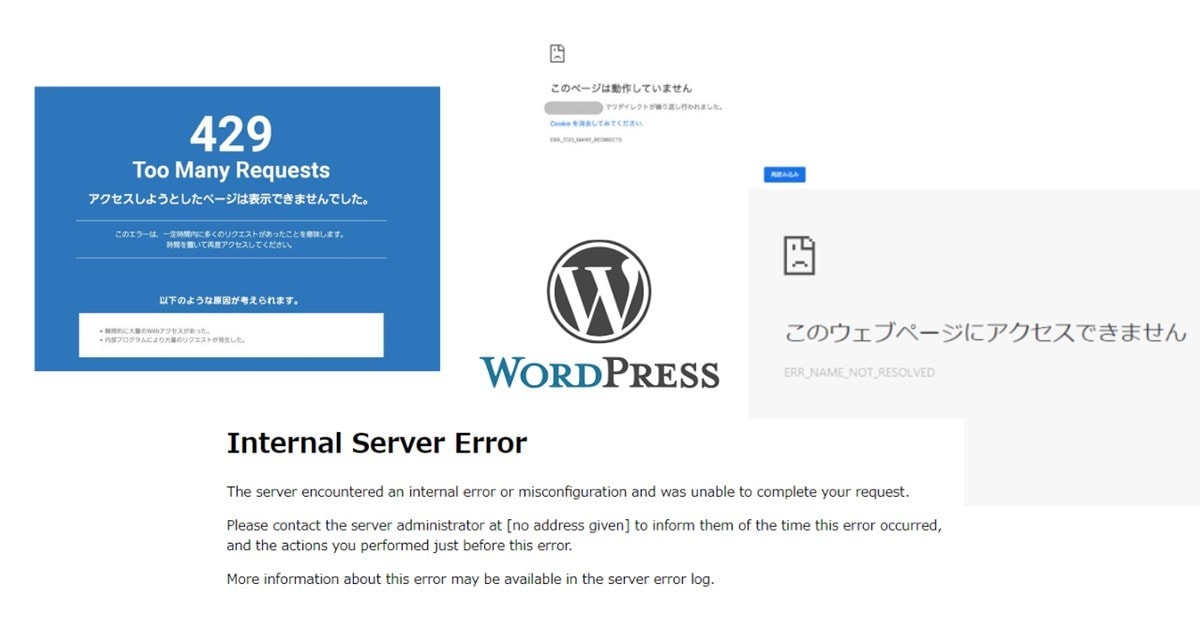Click the WordPress circular W logo
Viewport: 1200px width, 628px height.
click(598, 291)
